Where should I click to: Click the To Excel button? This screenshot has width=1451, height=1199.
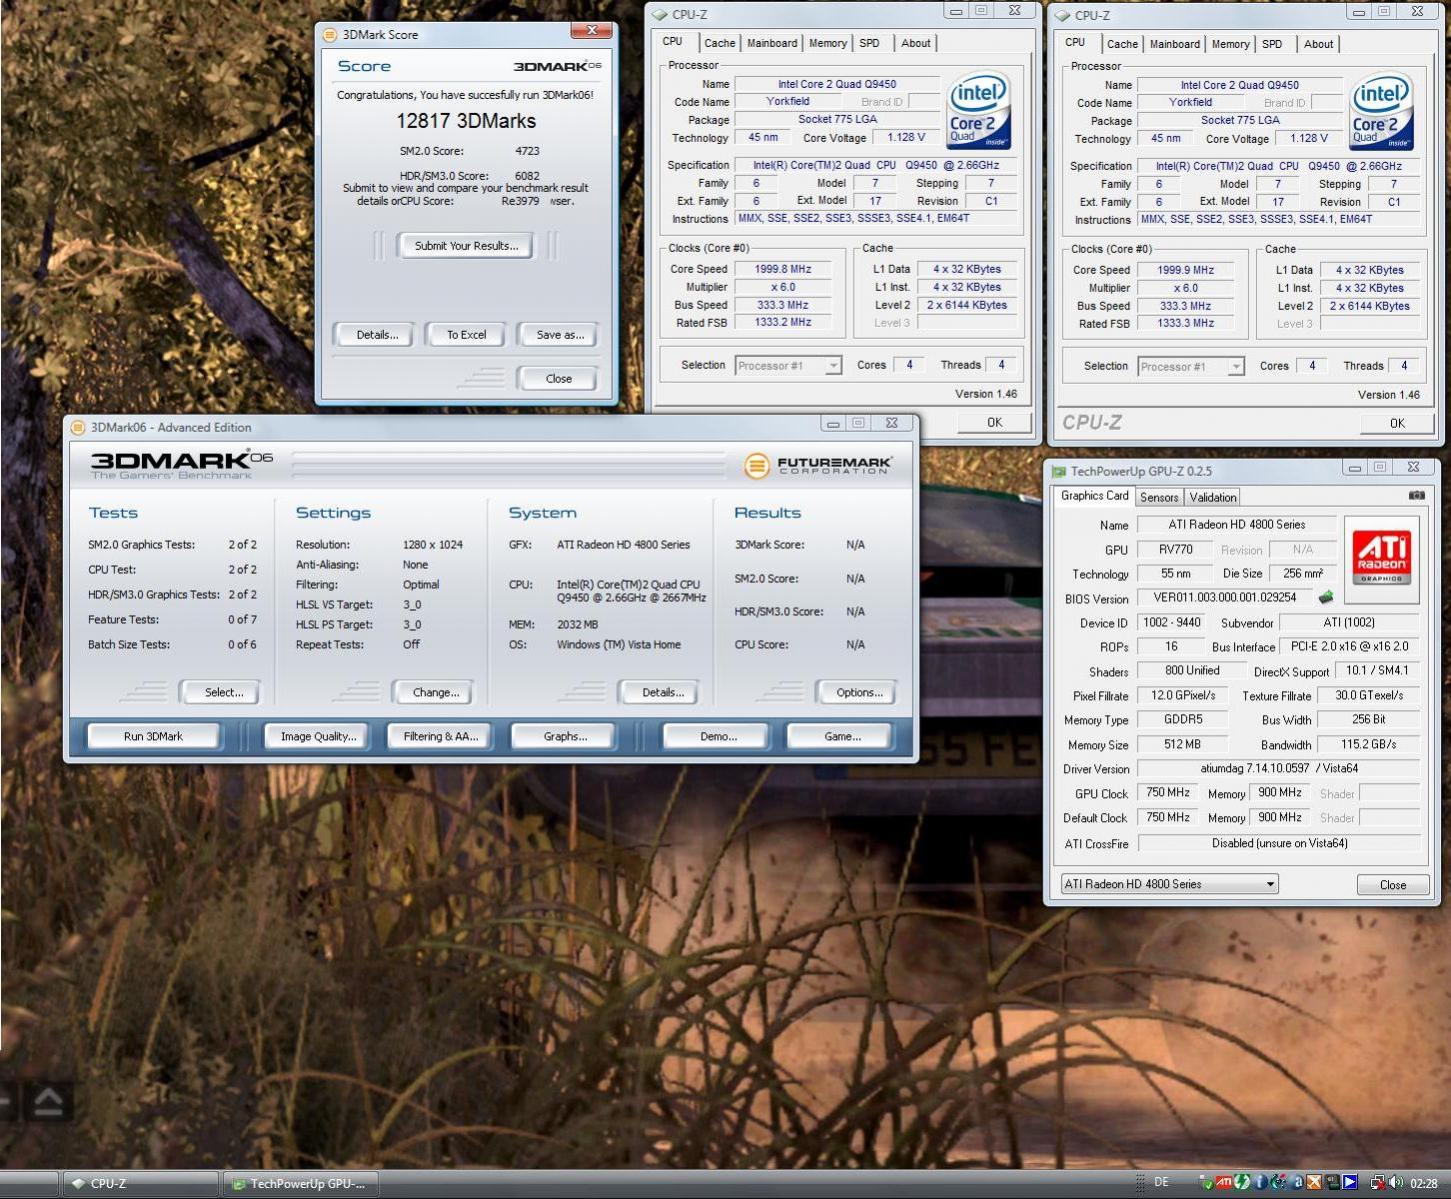click(466, 335)
